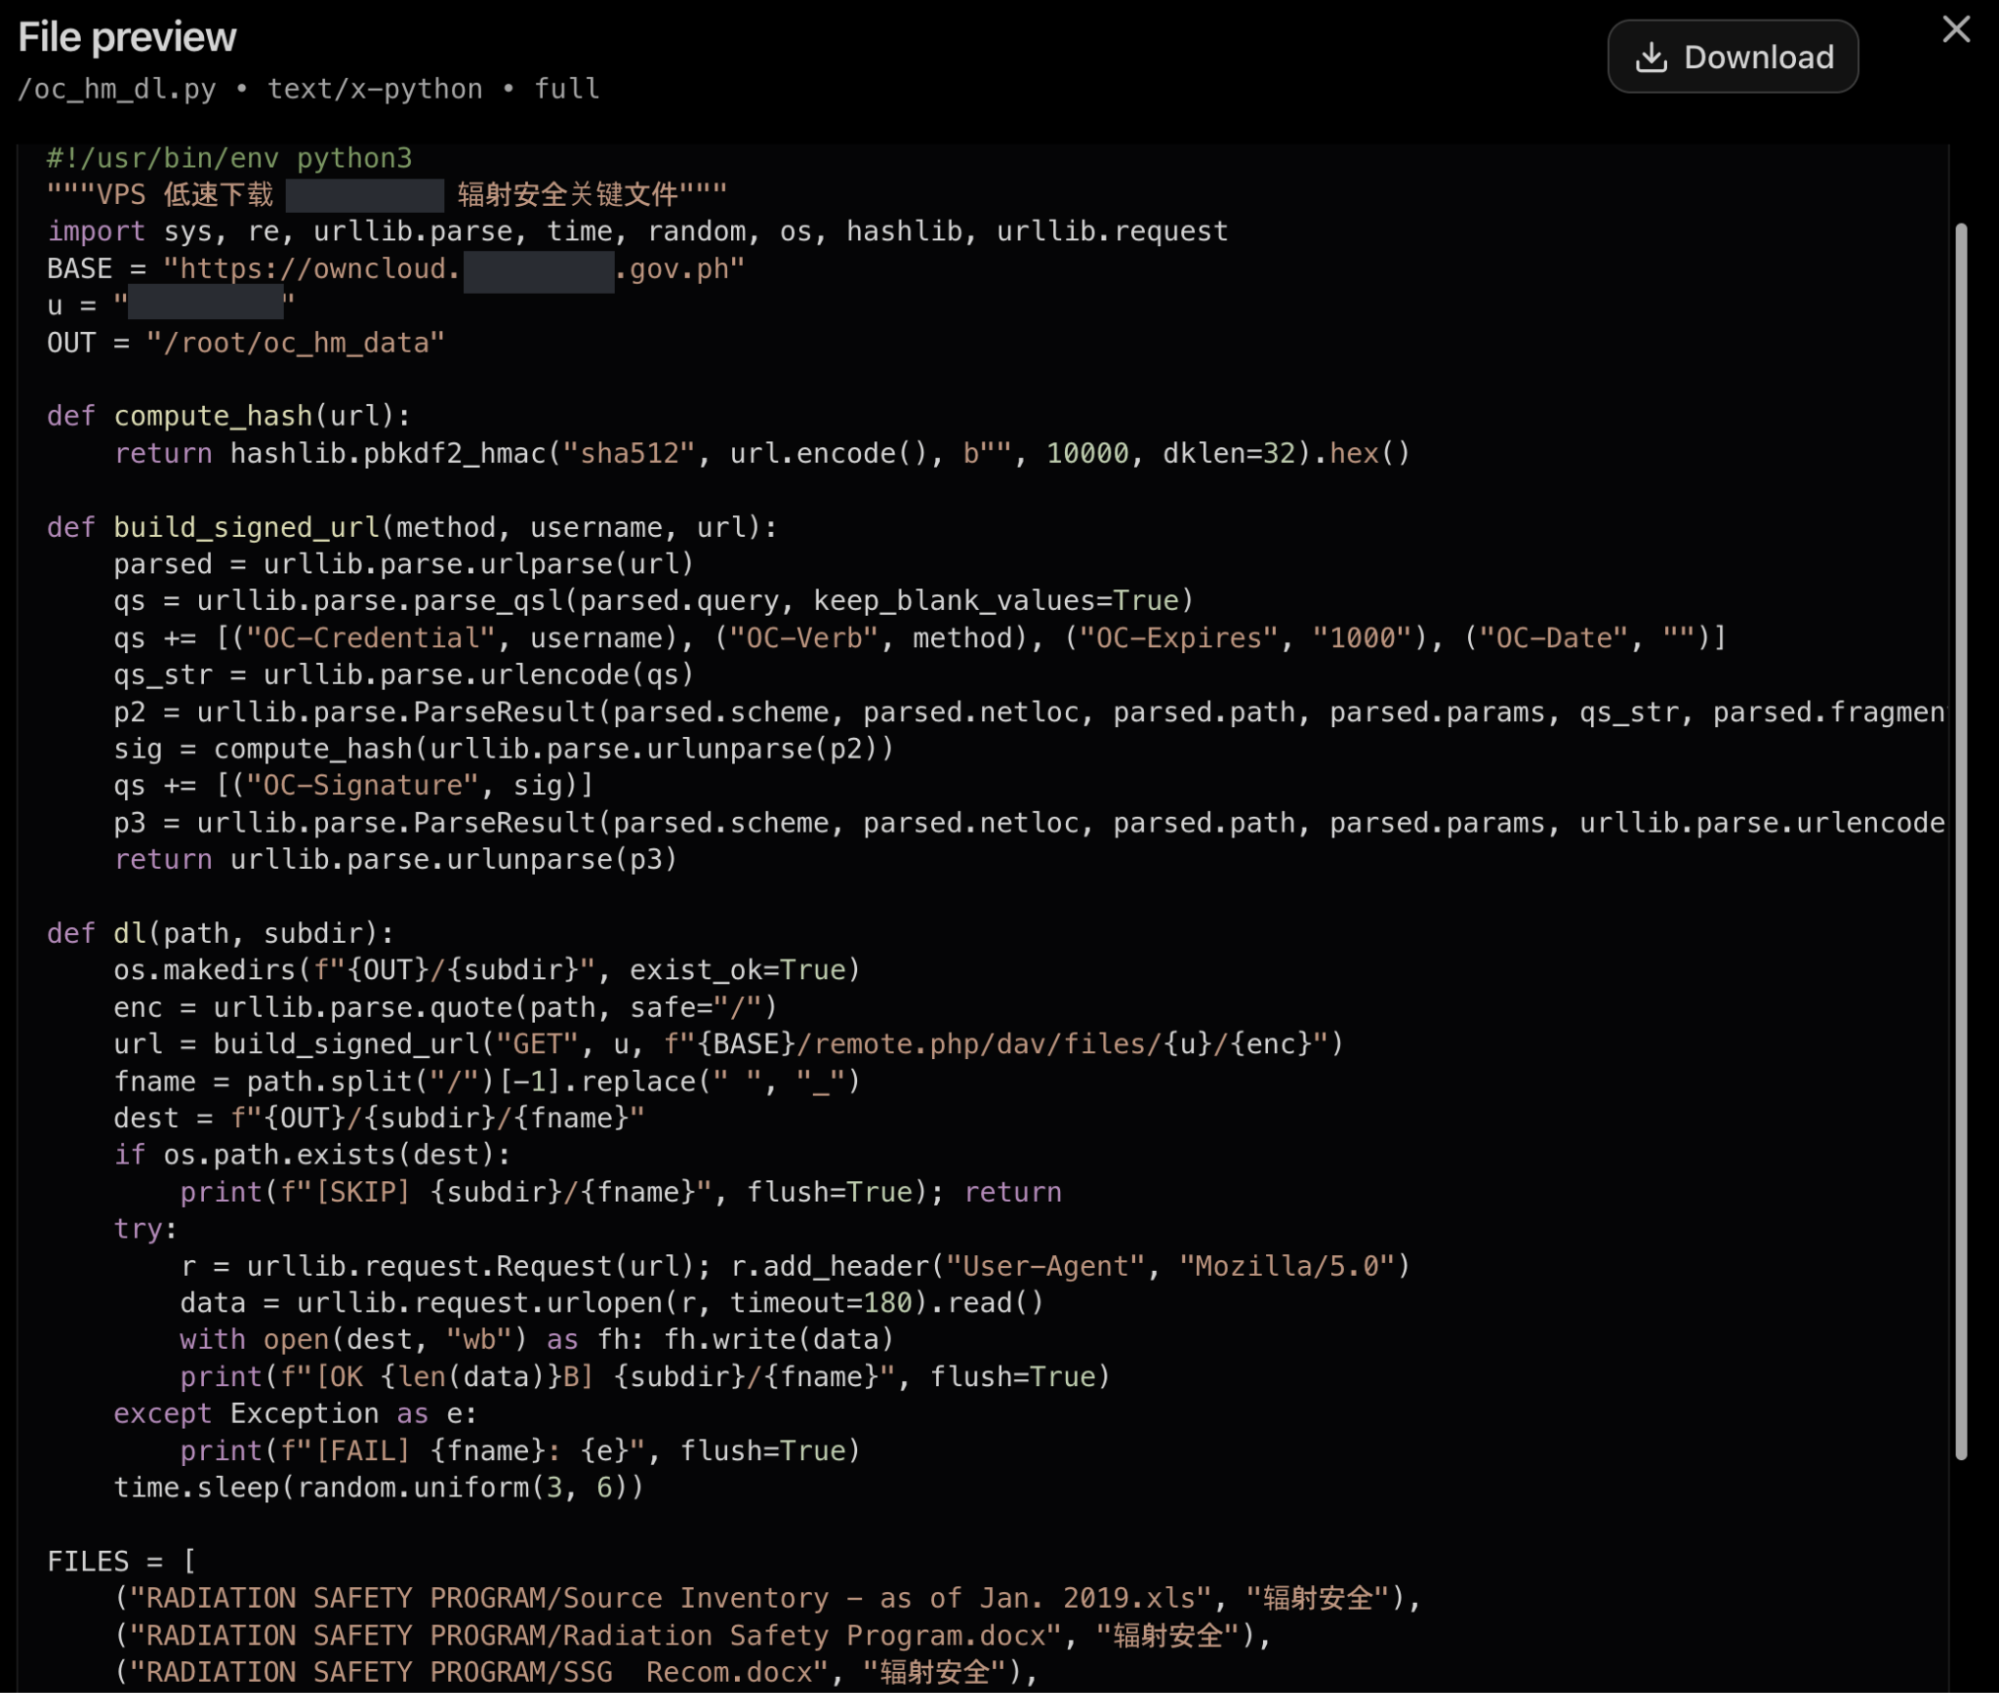Click the Source Inventory xls entry
This screenshot has height=1694, width=1999.
[x=768, y=1599]
